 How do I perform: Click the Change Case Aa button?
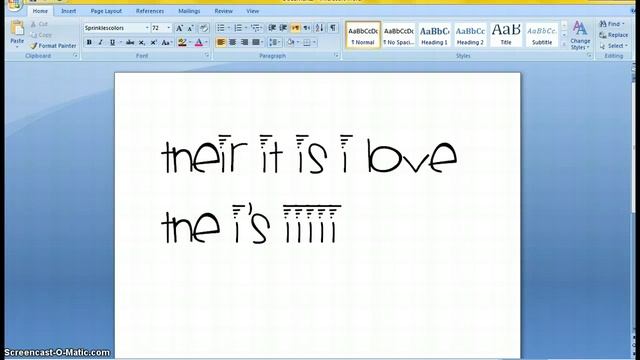coord(166,42)
